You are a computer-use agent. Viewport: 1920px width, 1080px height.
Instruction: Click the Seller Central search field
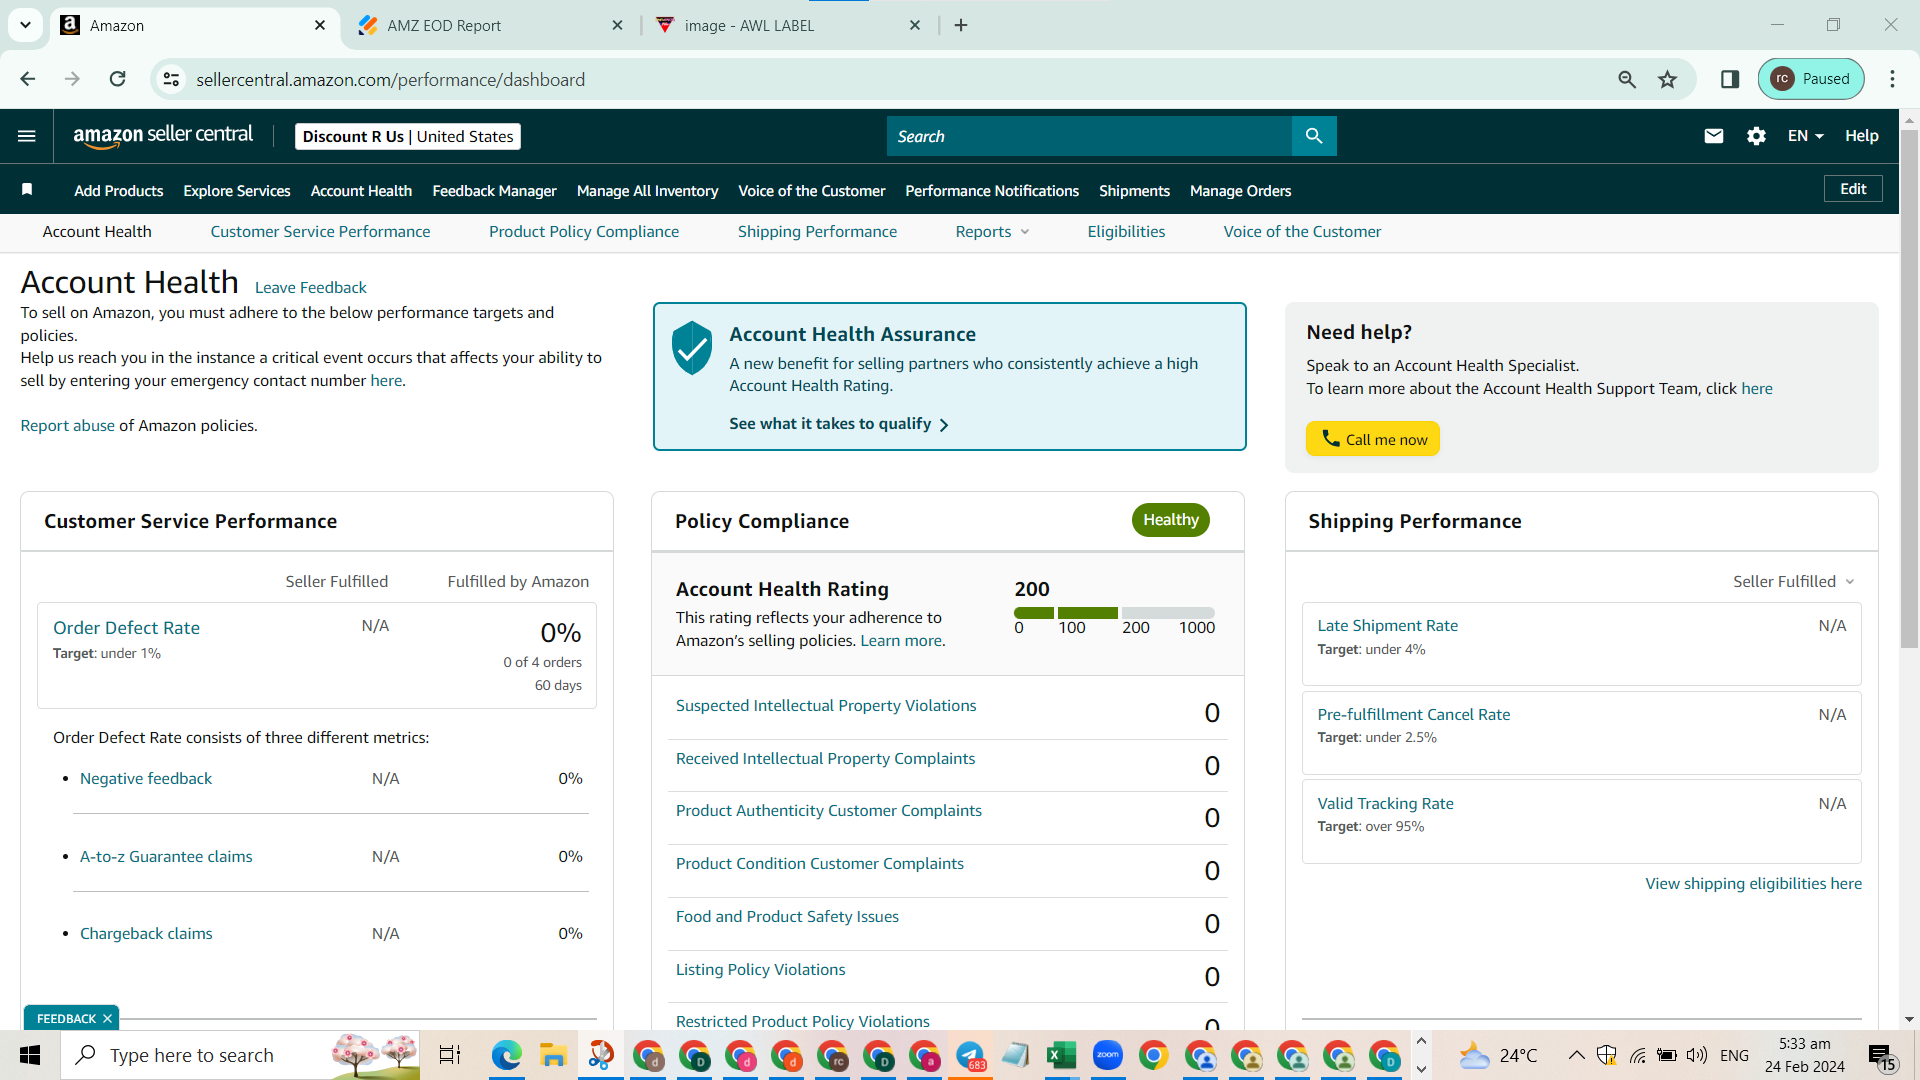1089,136
